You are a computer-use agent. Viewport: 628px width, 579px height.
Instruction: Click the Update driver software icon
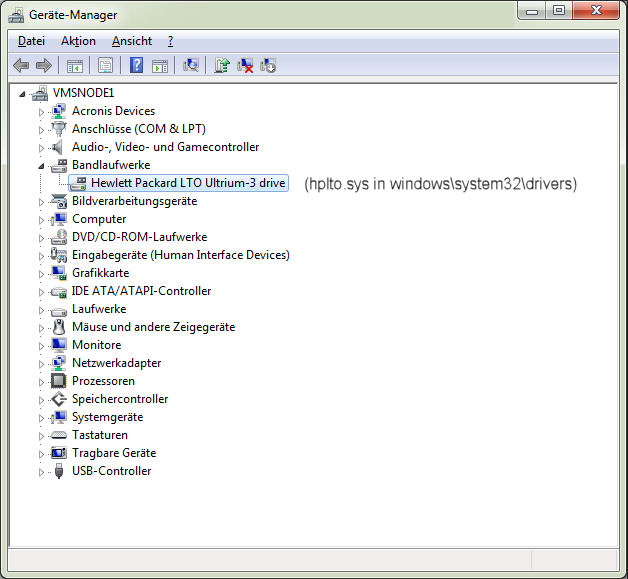click(222, 66)
